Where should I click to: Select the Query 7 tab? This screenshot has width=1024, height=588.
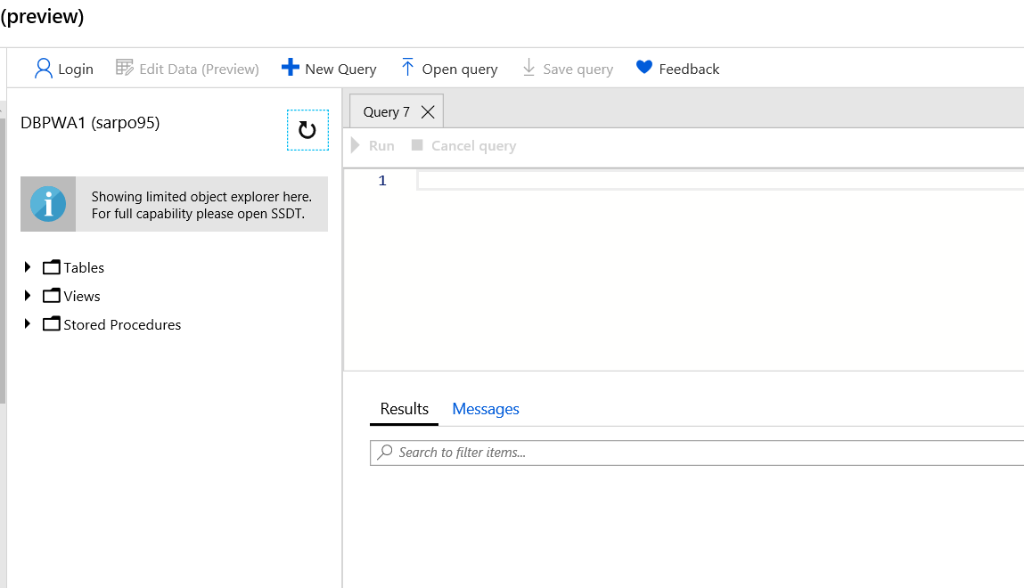pos(387,112)
